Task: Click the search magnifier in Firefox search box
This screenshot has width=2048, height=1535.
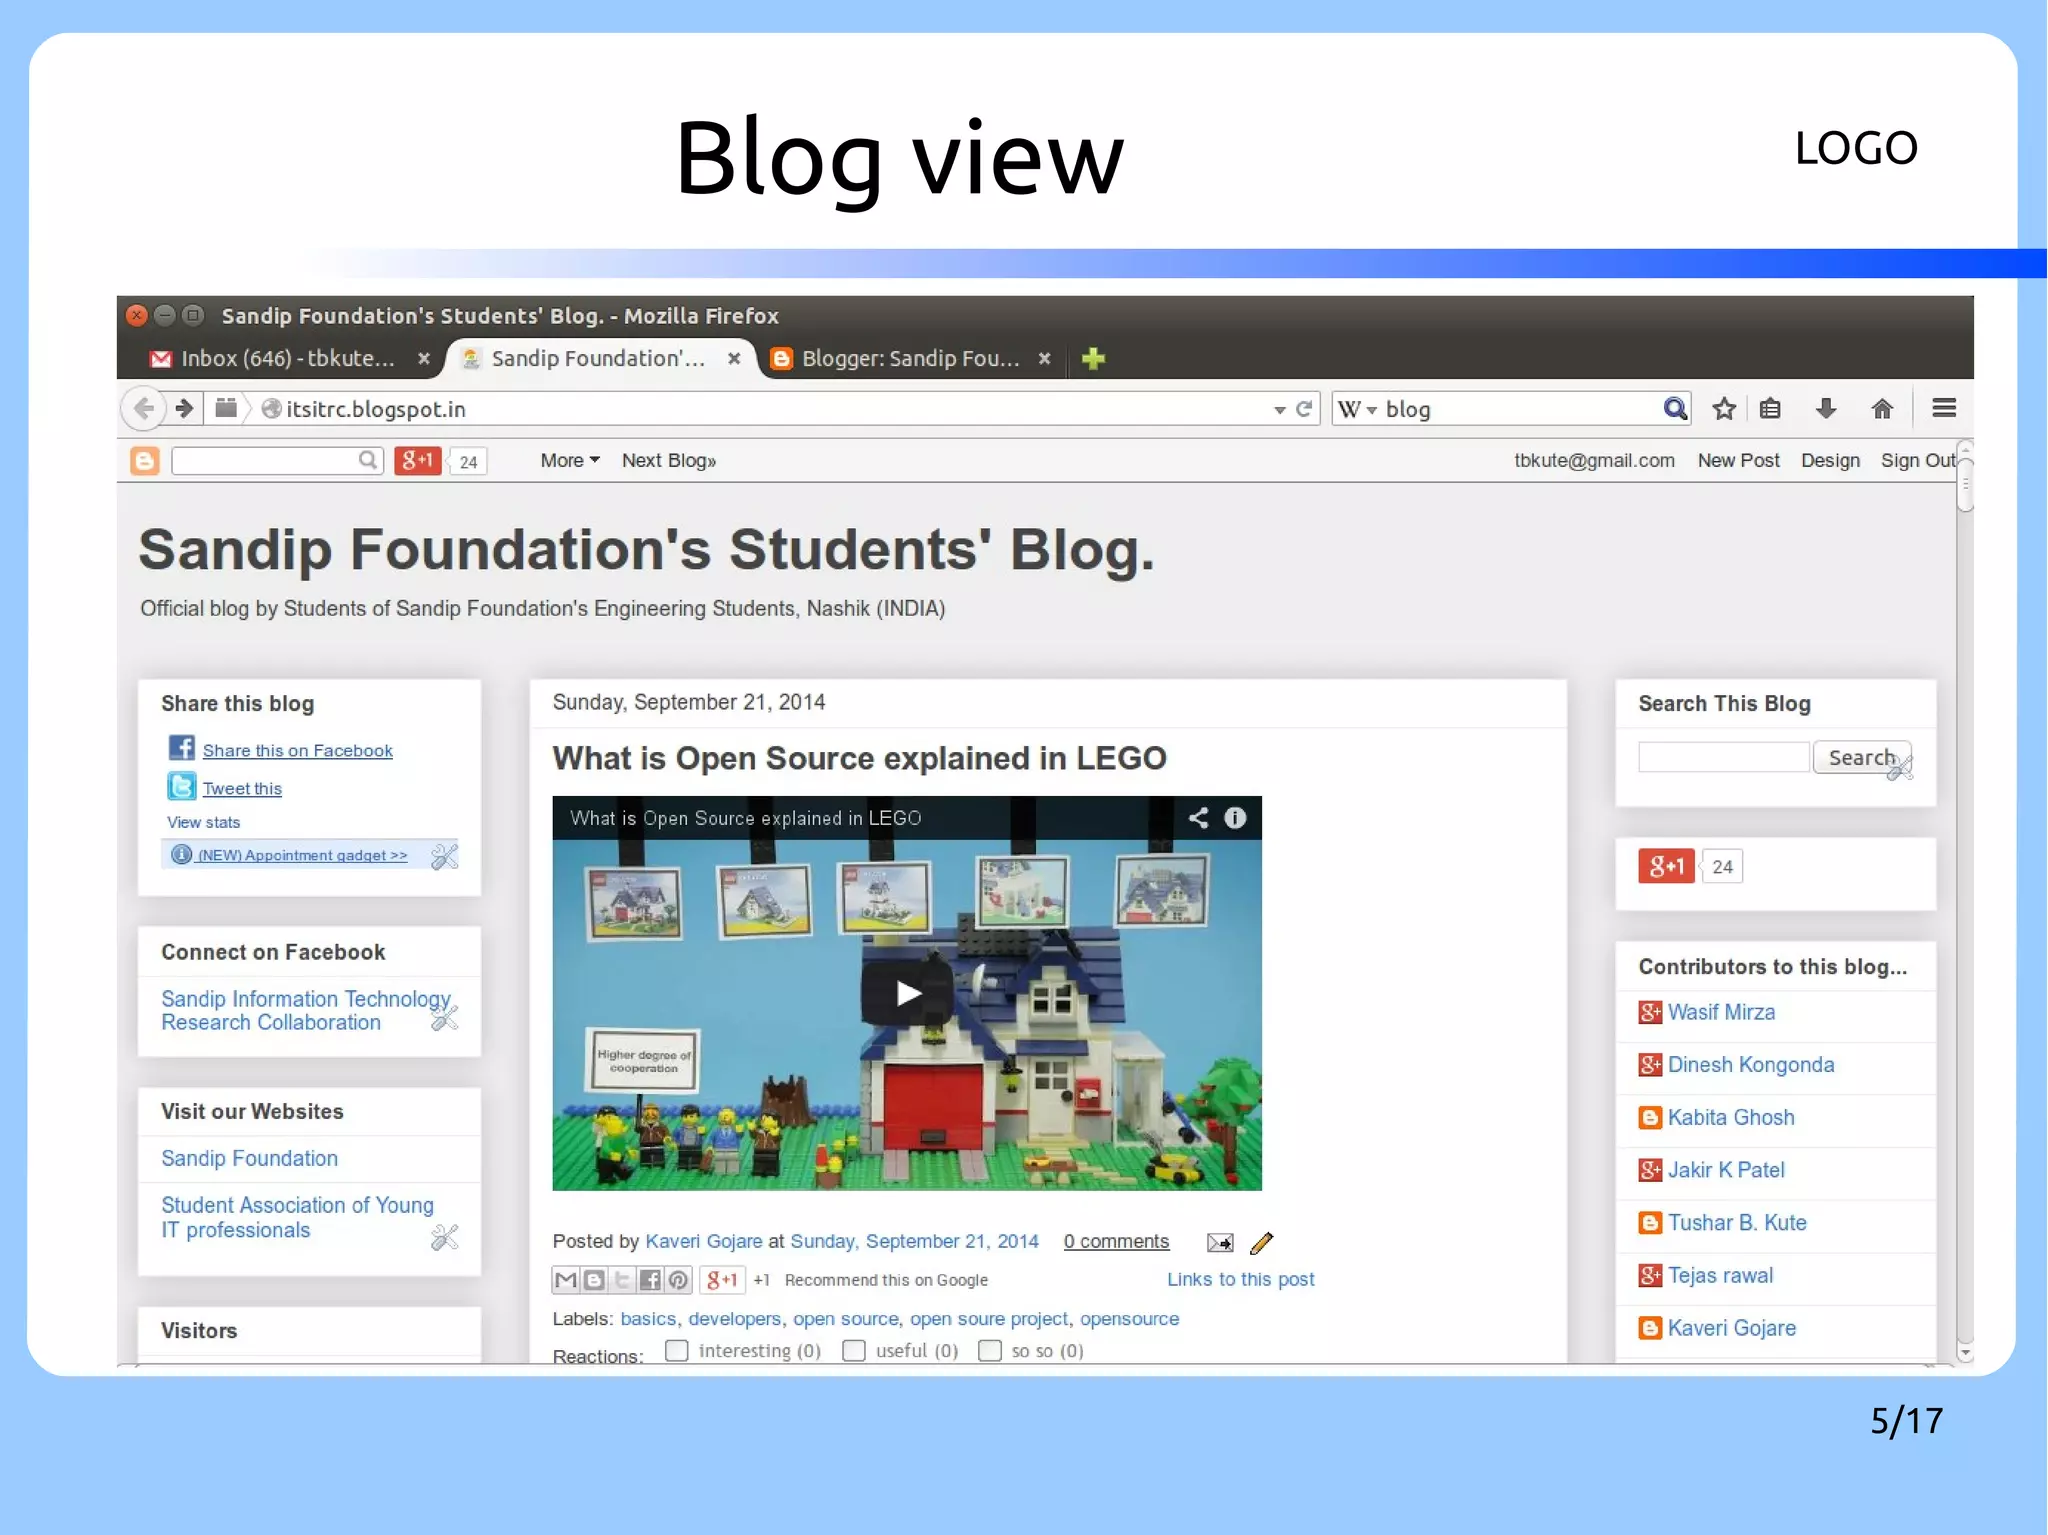Action: [1675, 408]
